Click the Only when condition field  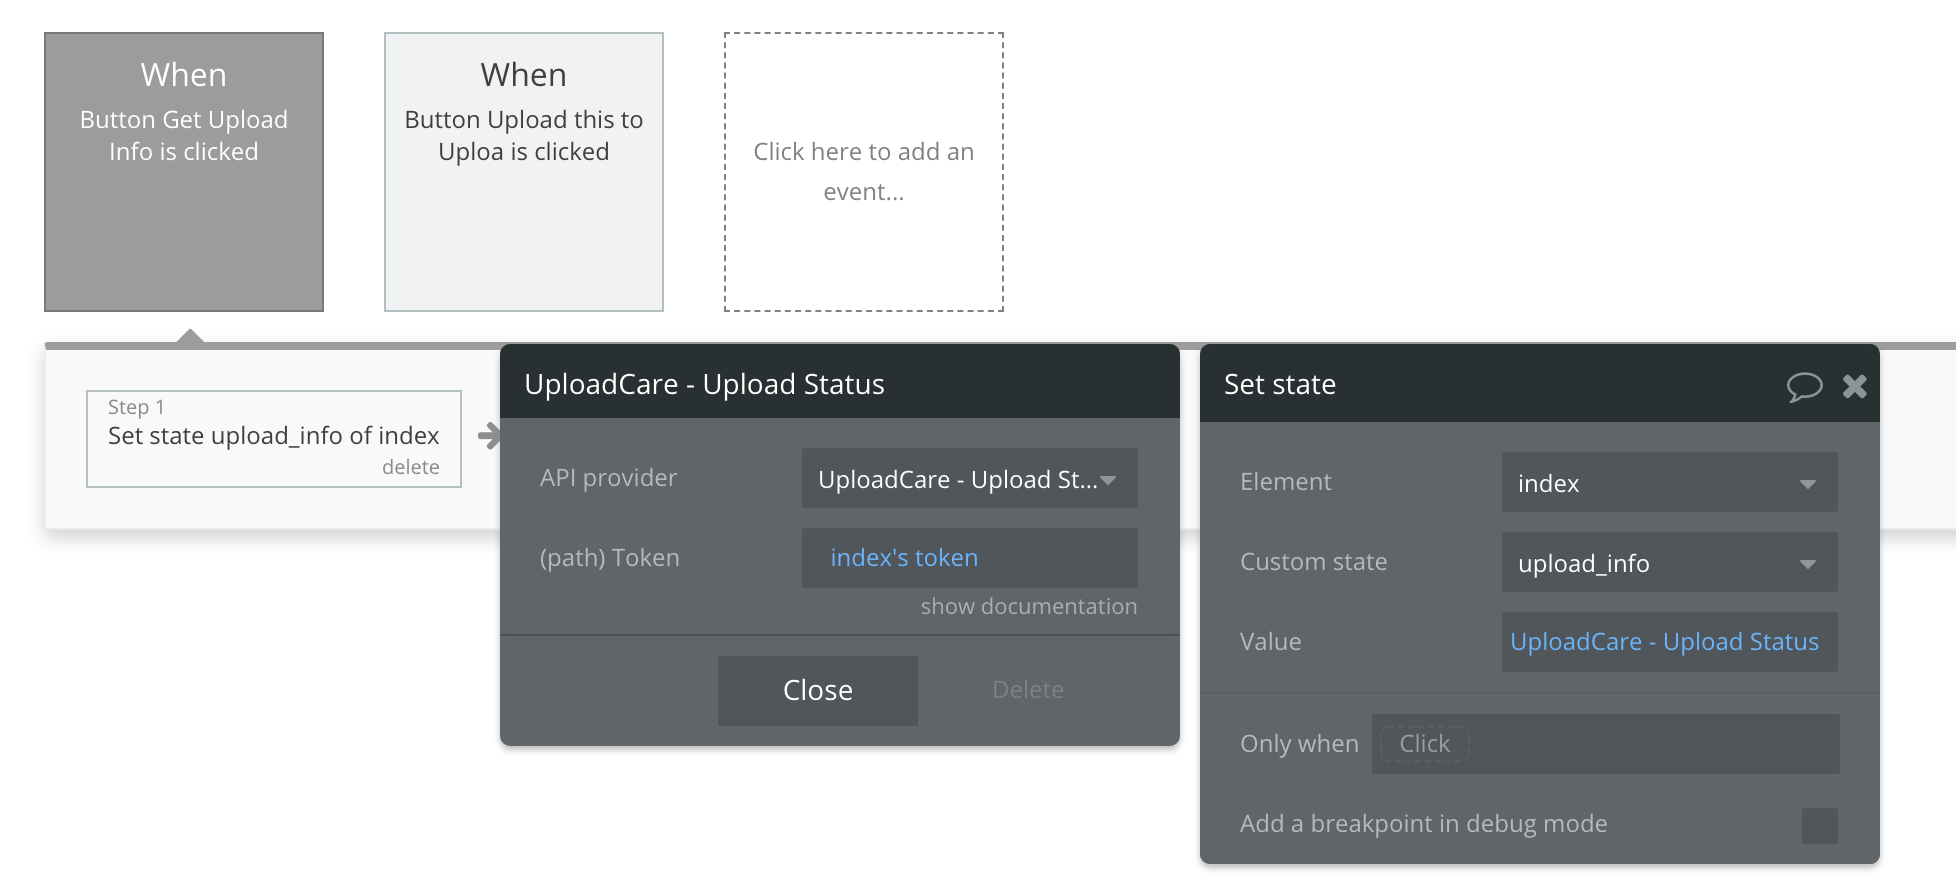coord(1604,744)
